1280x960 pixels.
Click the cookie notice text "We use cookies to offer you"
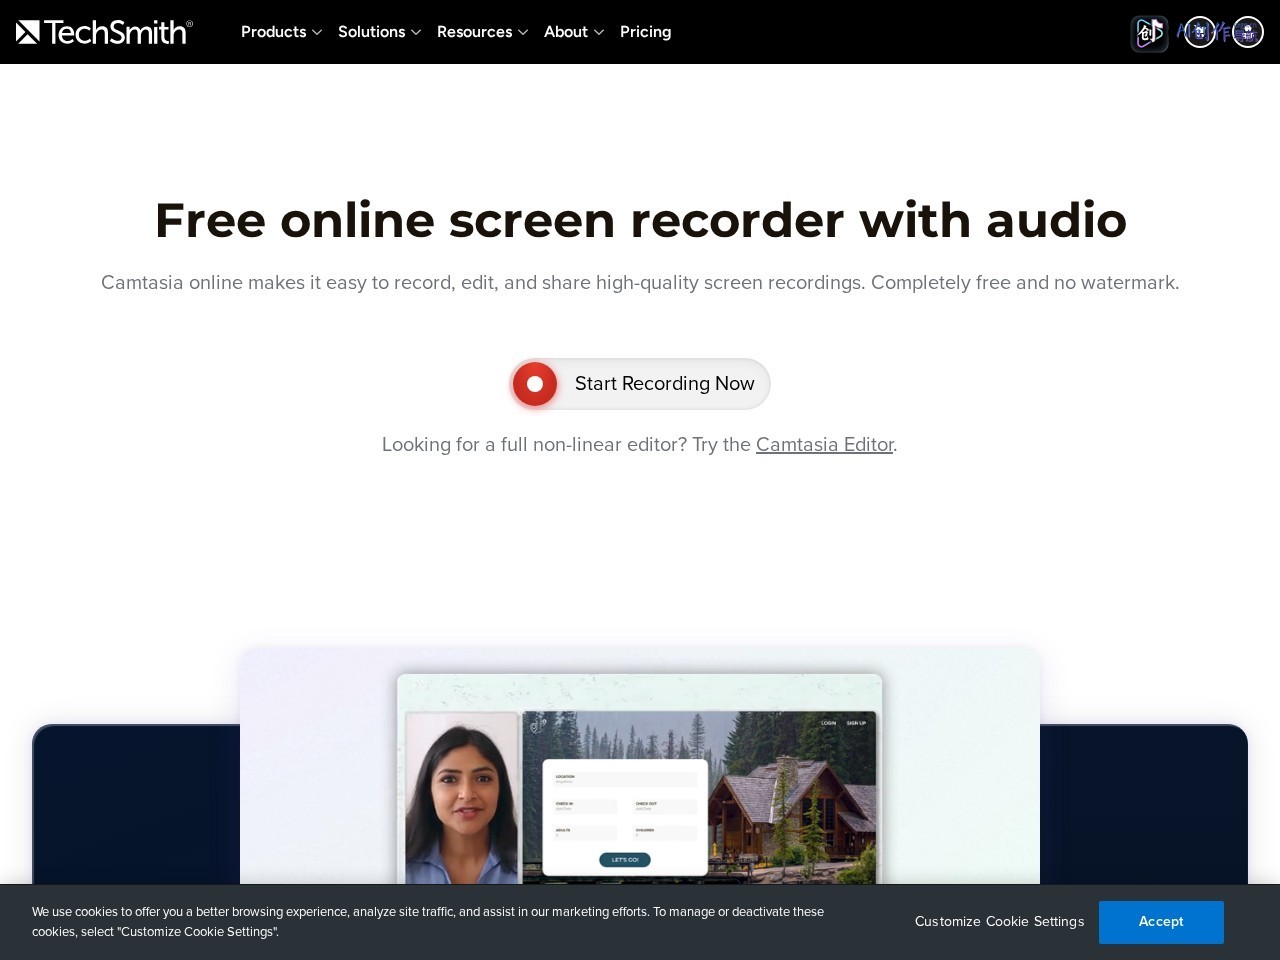coord(111,912)
